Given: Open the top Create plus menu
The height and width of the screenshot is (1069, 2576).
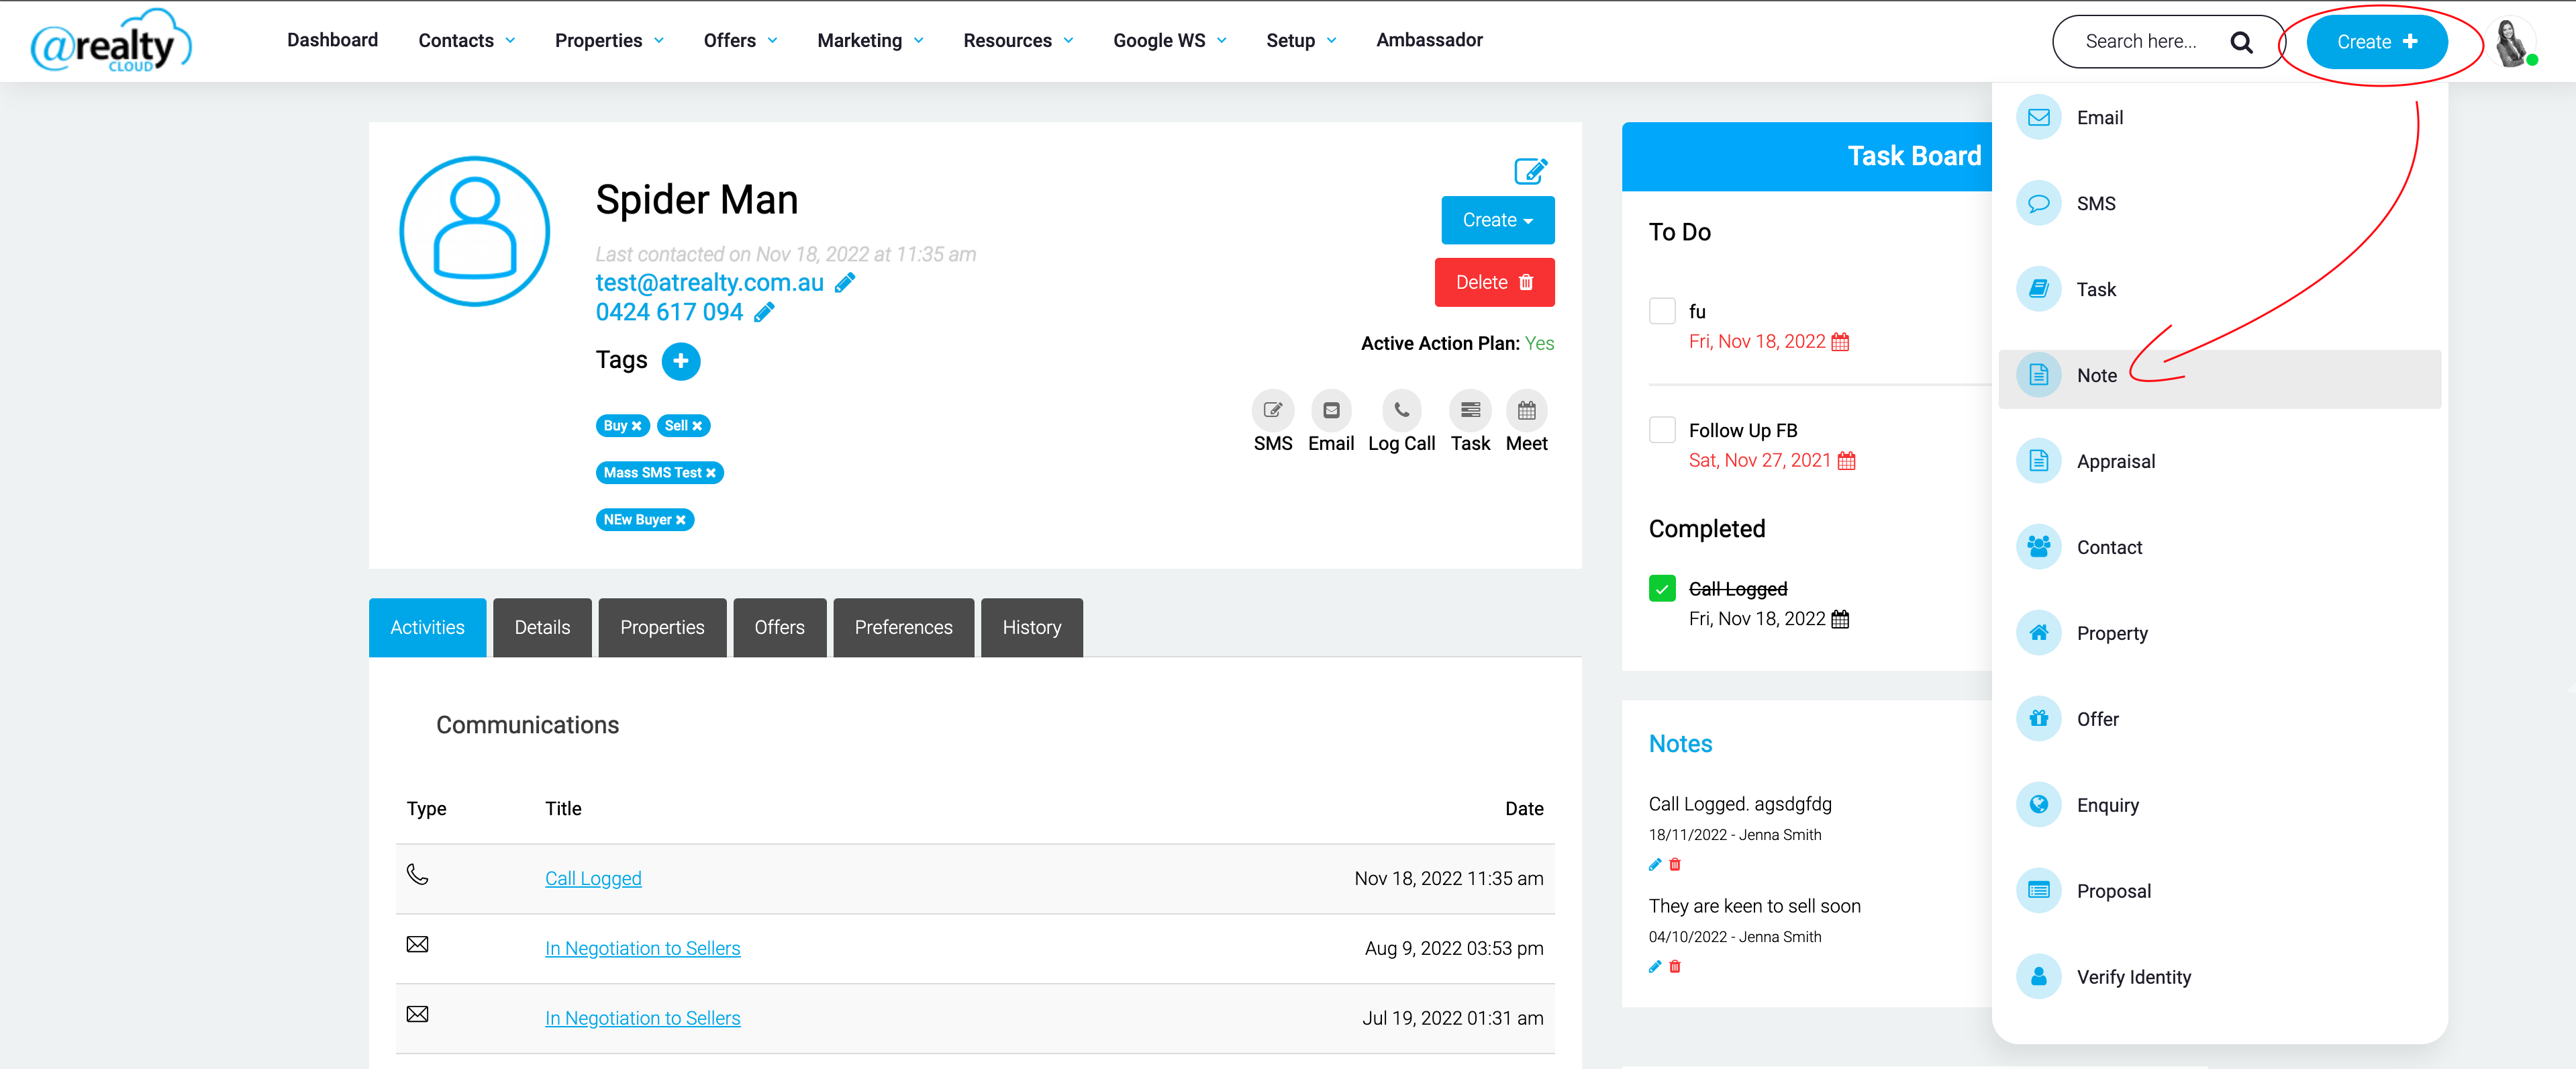Looking at the screenshot, I should click(2376, 42).
